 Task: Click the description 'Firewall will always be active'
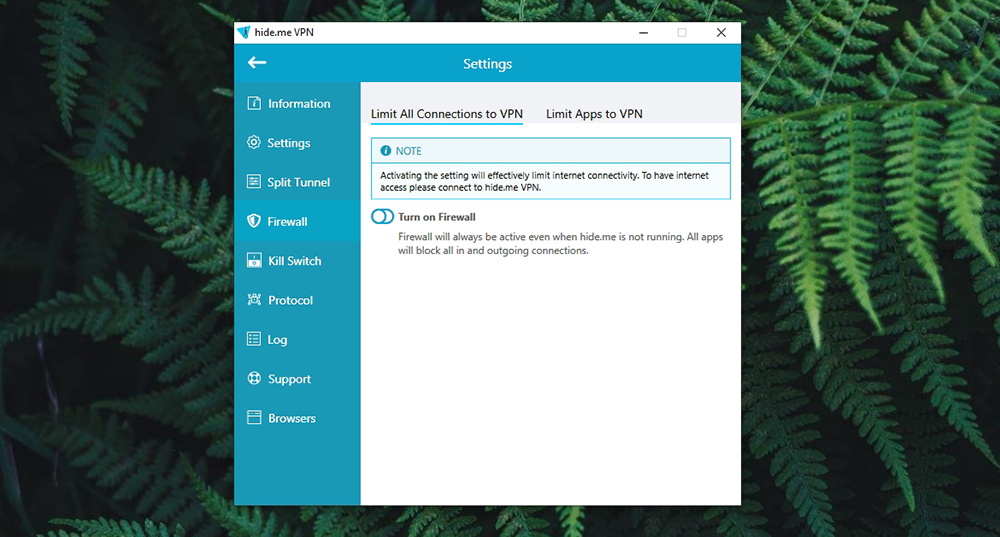[x=561, y=244]
